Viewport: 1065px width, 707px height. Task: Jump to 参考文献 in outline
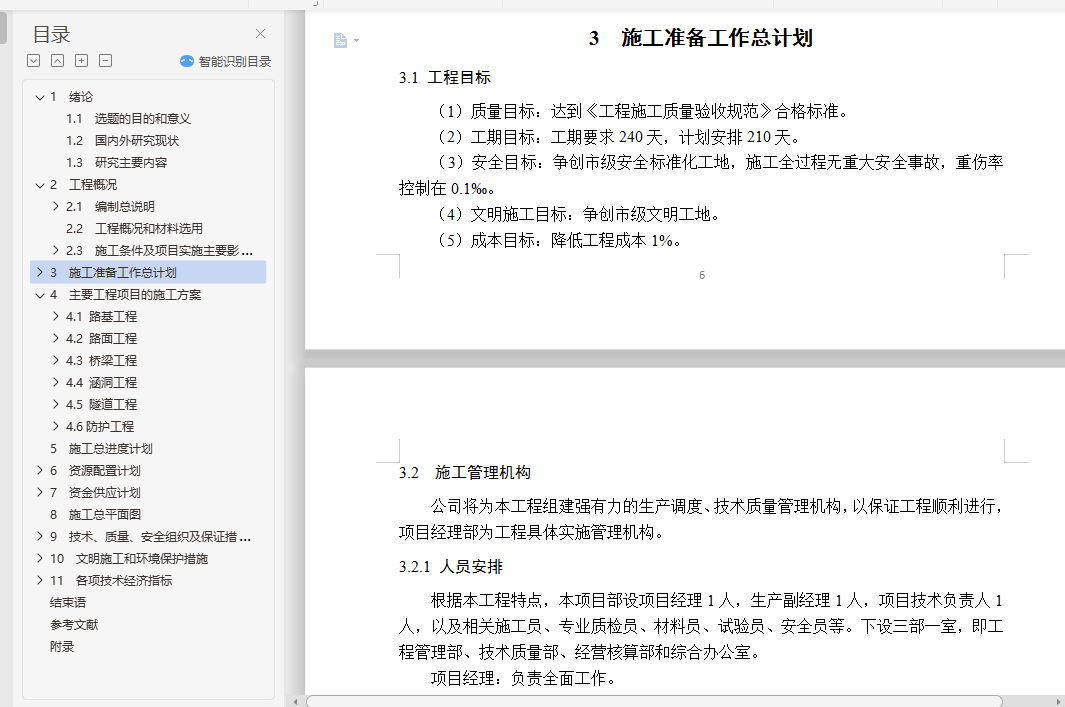[x=74, y=624]
